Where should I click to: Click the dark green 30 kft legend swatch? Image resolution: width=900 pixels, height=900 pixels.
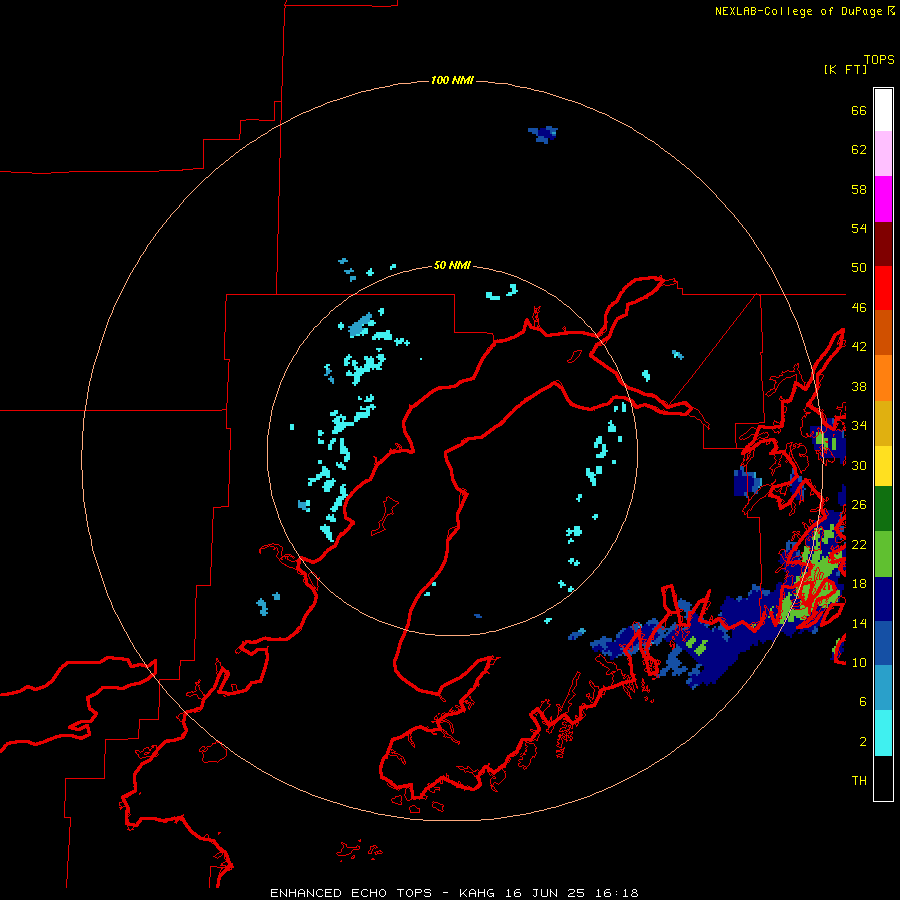(x=883, y=509)
